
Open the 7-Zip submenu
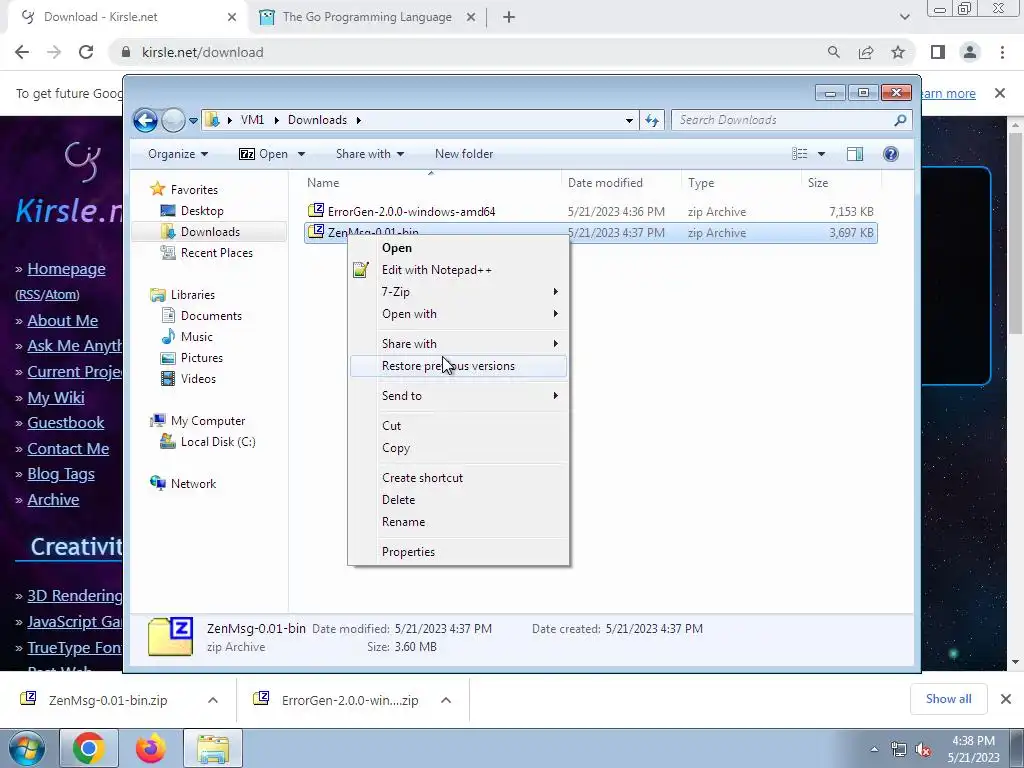tap(458, 292)
